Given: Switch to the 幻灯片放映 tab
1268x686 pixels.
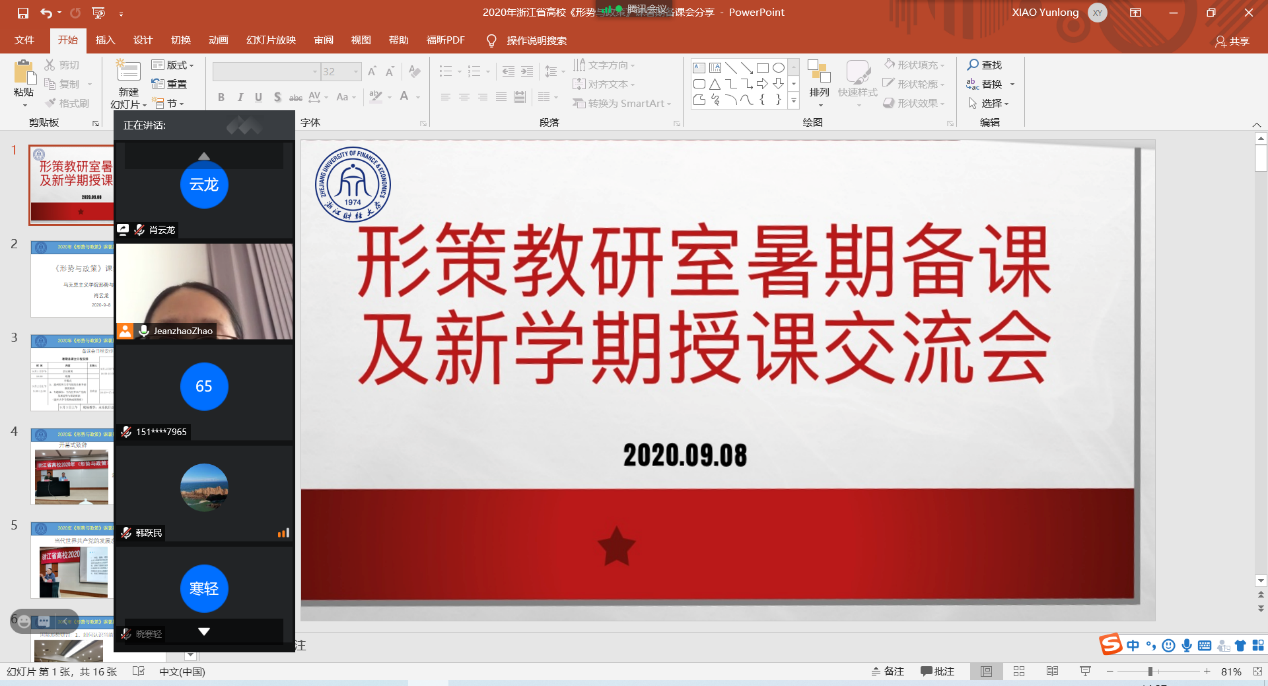Looking at the screenshot, I should 271,41.
